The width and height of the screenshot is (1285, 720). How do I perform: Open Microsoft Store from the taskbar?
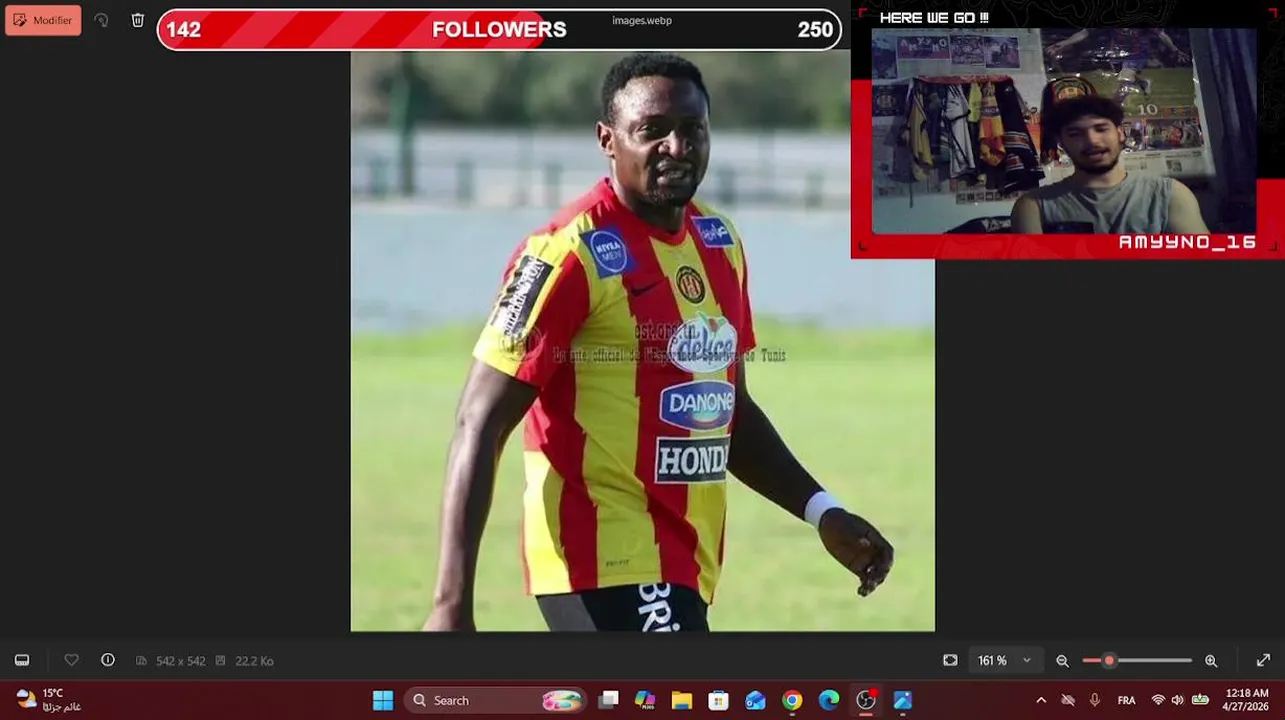click(x=718, y=700)
